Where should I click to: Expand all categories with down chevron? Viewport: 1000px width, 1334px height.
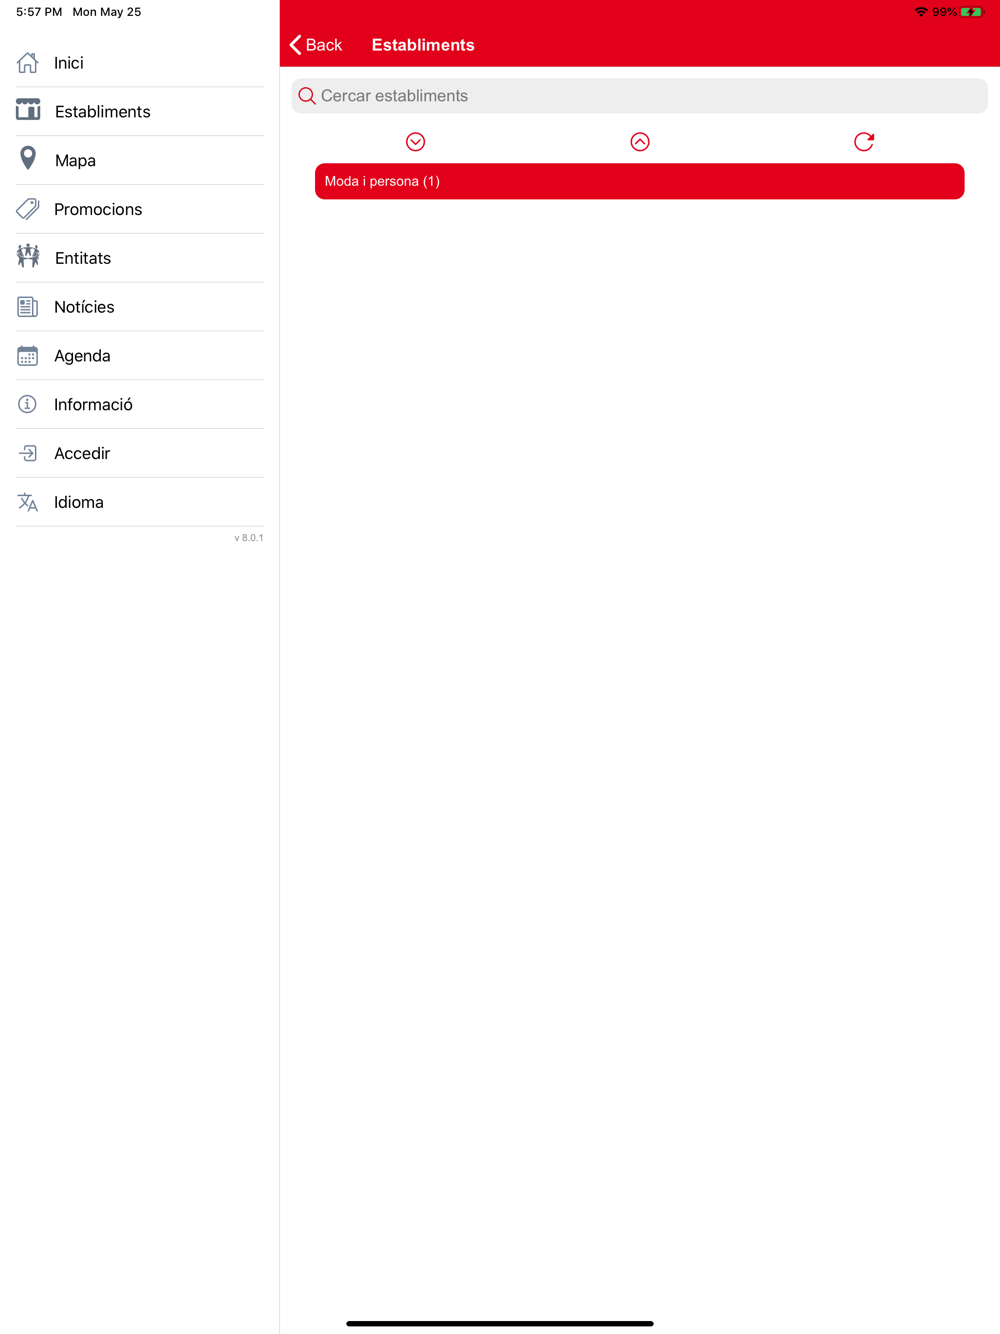[x=416, y=142]
